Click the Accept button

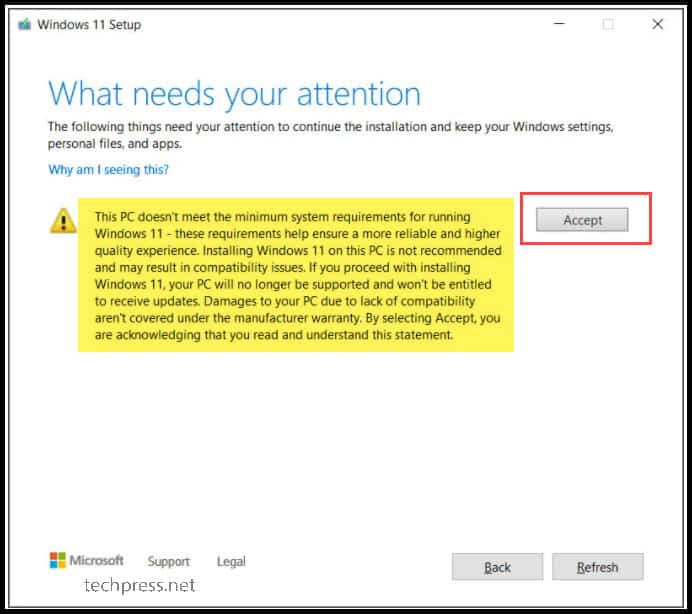pyautogui.click(x=582, y=219)
